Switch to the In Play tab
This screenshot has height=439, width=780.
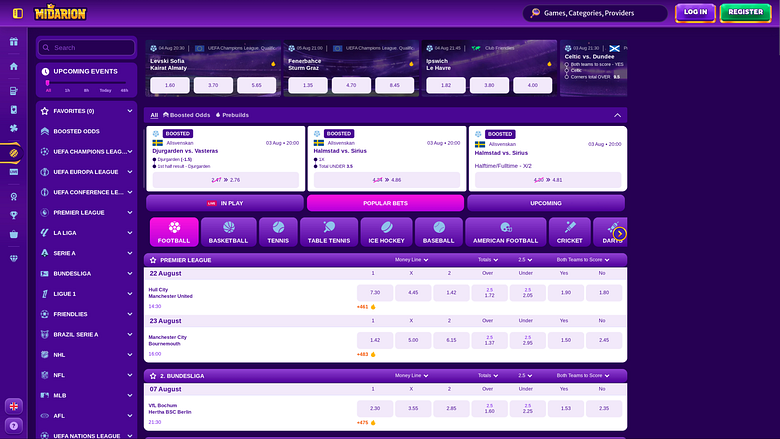(225, 203)
